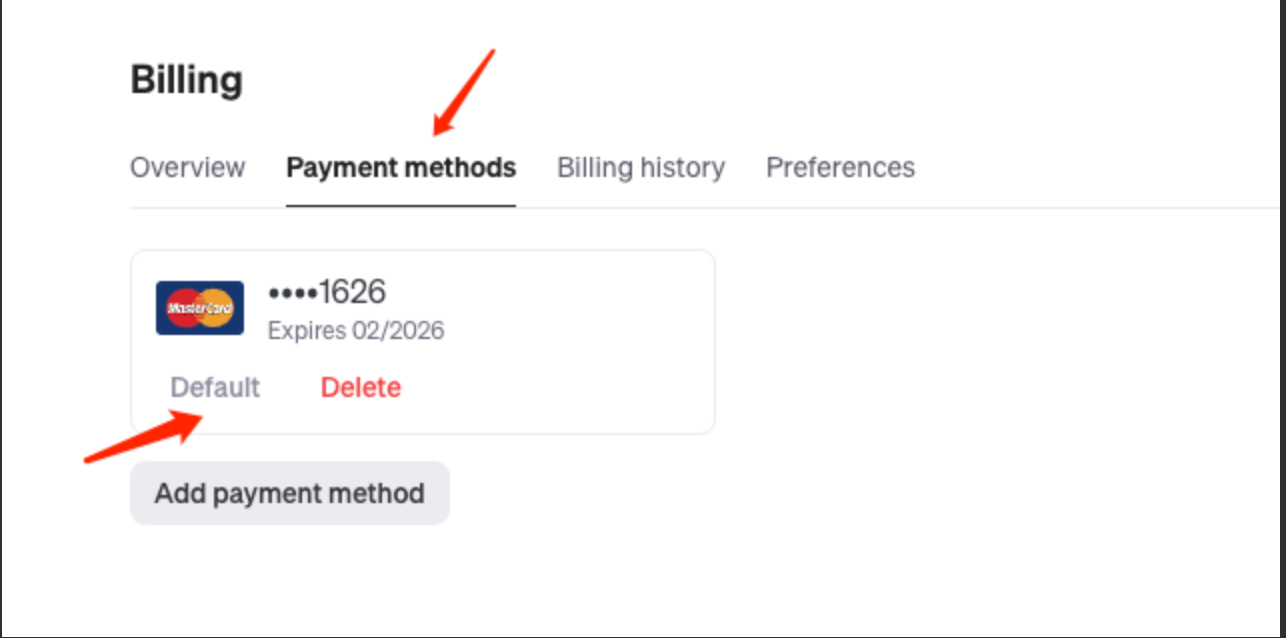This screenshot has width=1286, height=638.
Task: Make MasterCard the default payment method
Action: coord(214,387)
